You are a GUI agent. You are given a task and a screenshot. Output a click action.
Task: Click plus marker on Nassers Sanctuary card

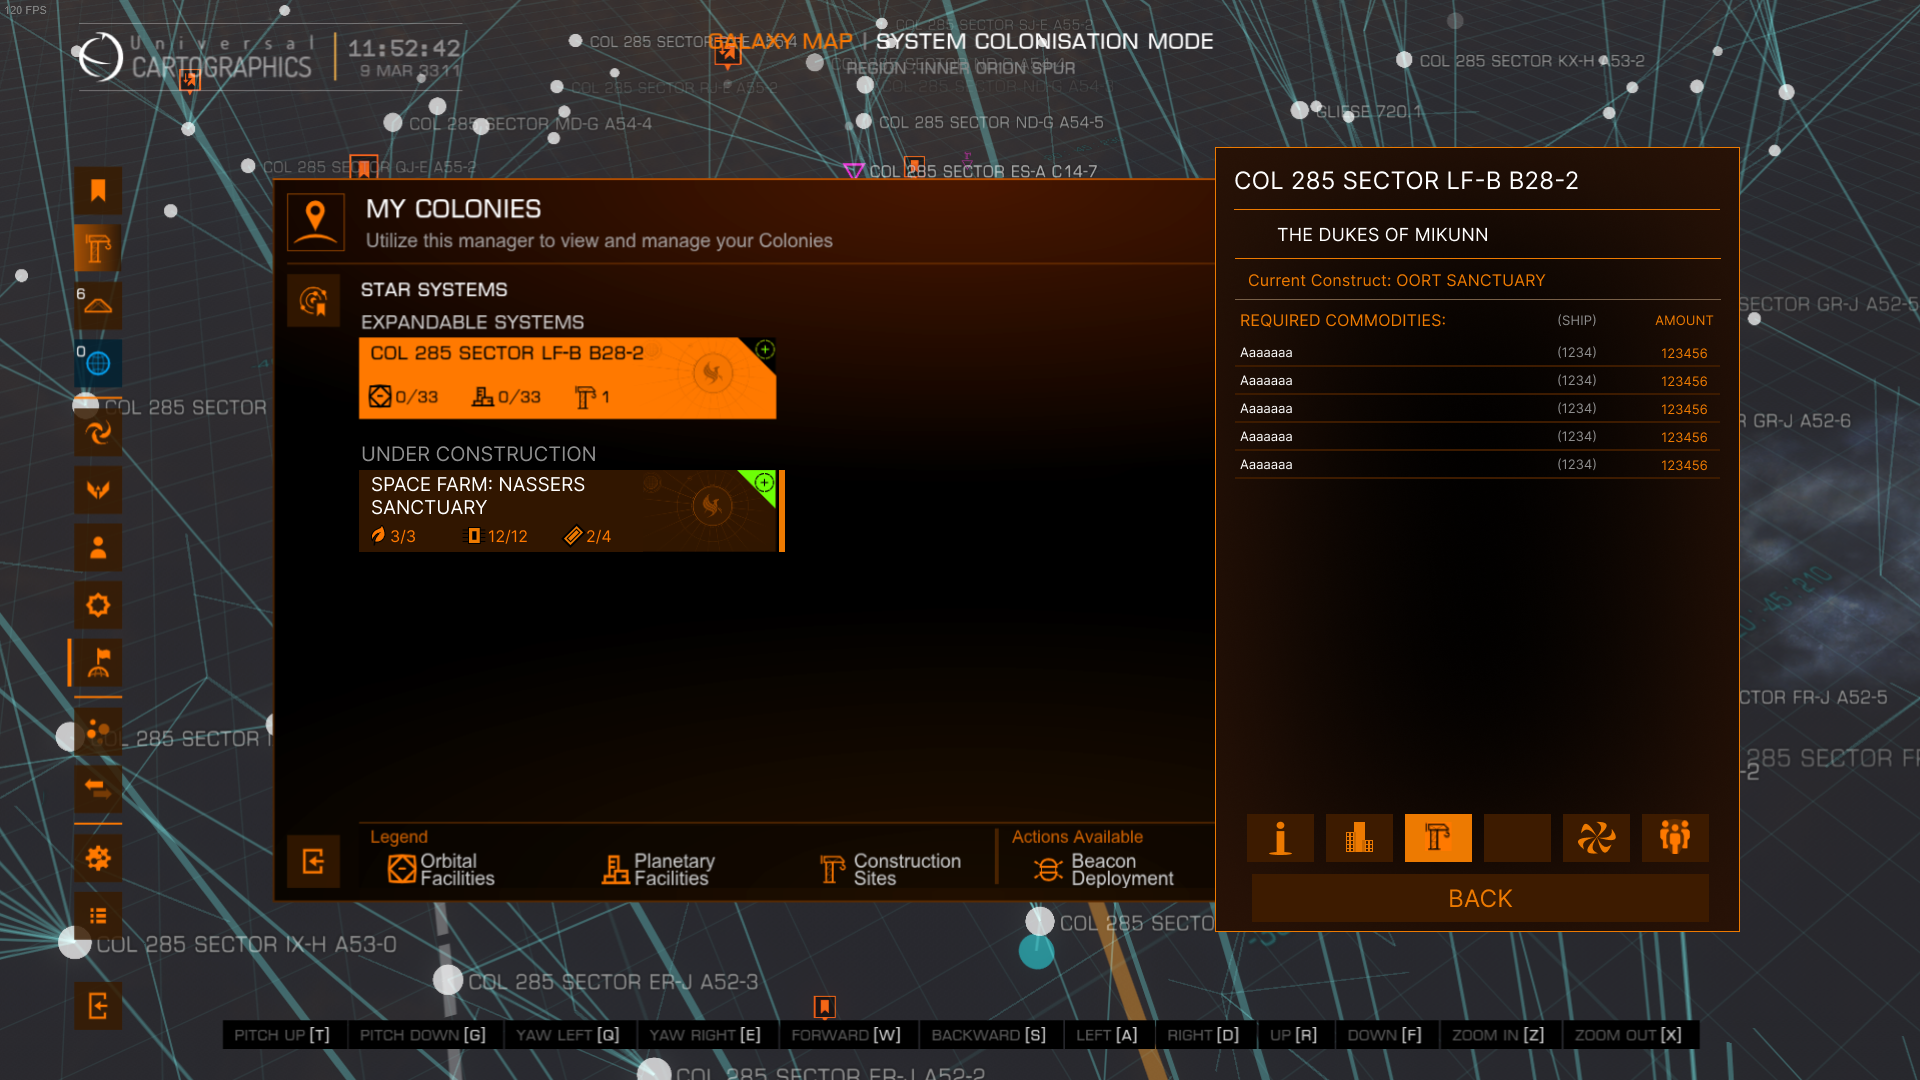click(x=764, y=483)
